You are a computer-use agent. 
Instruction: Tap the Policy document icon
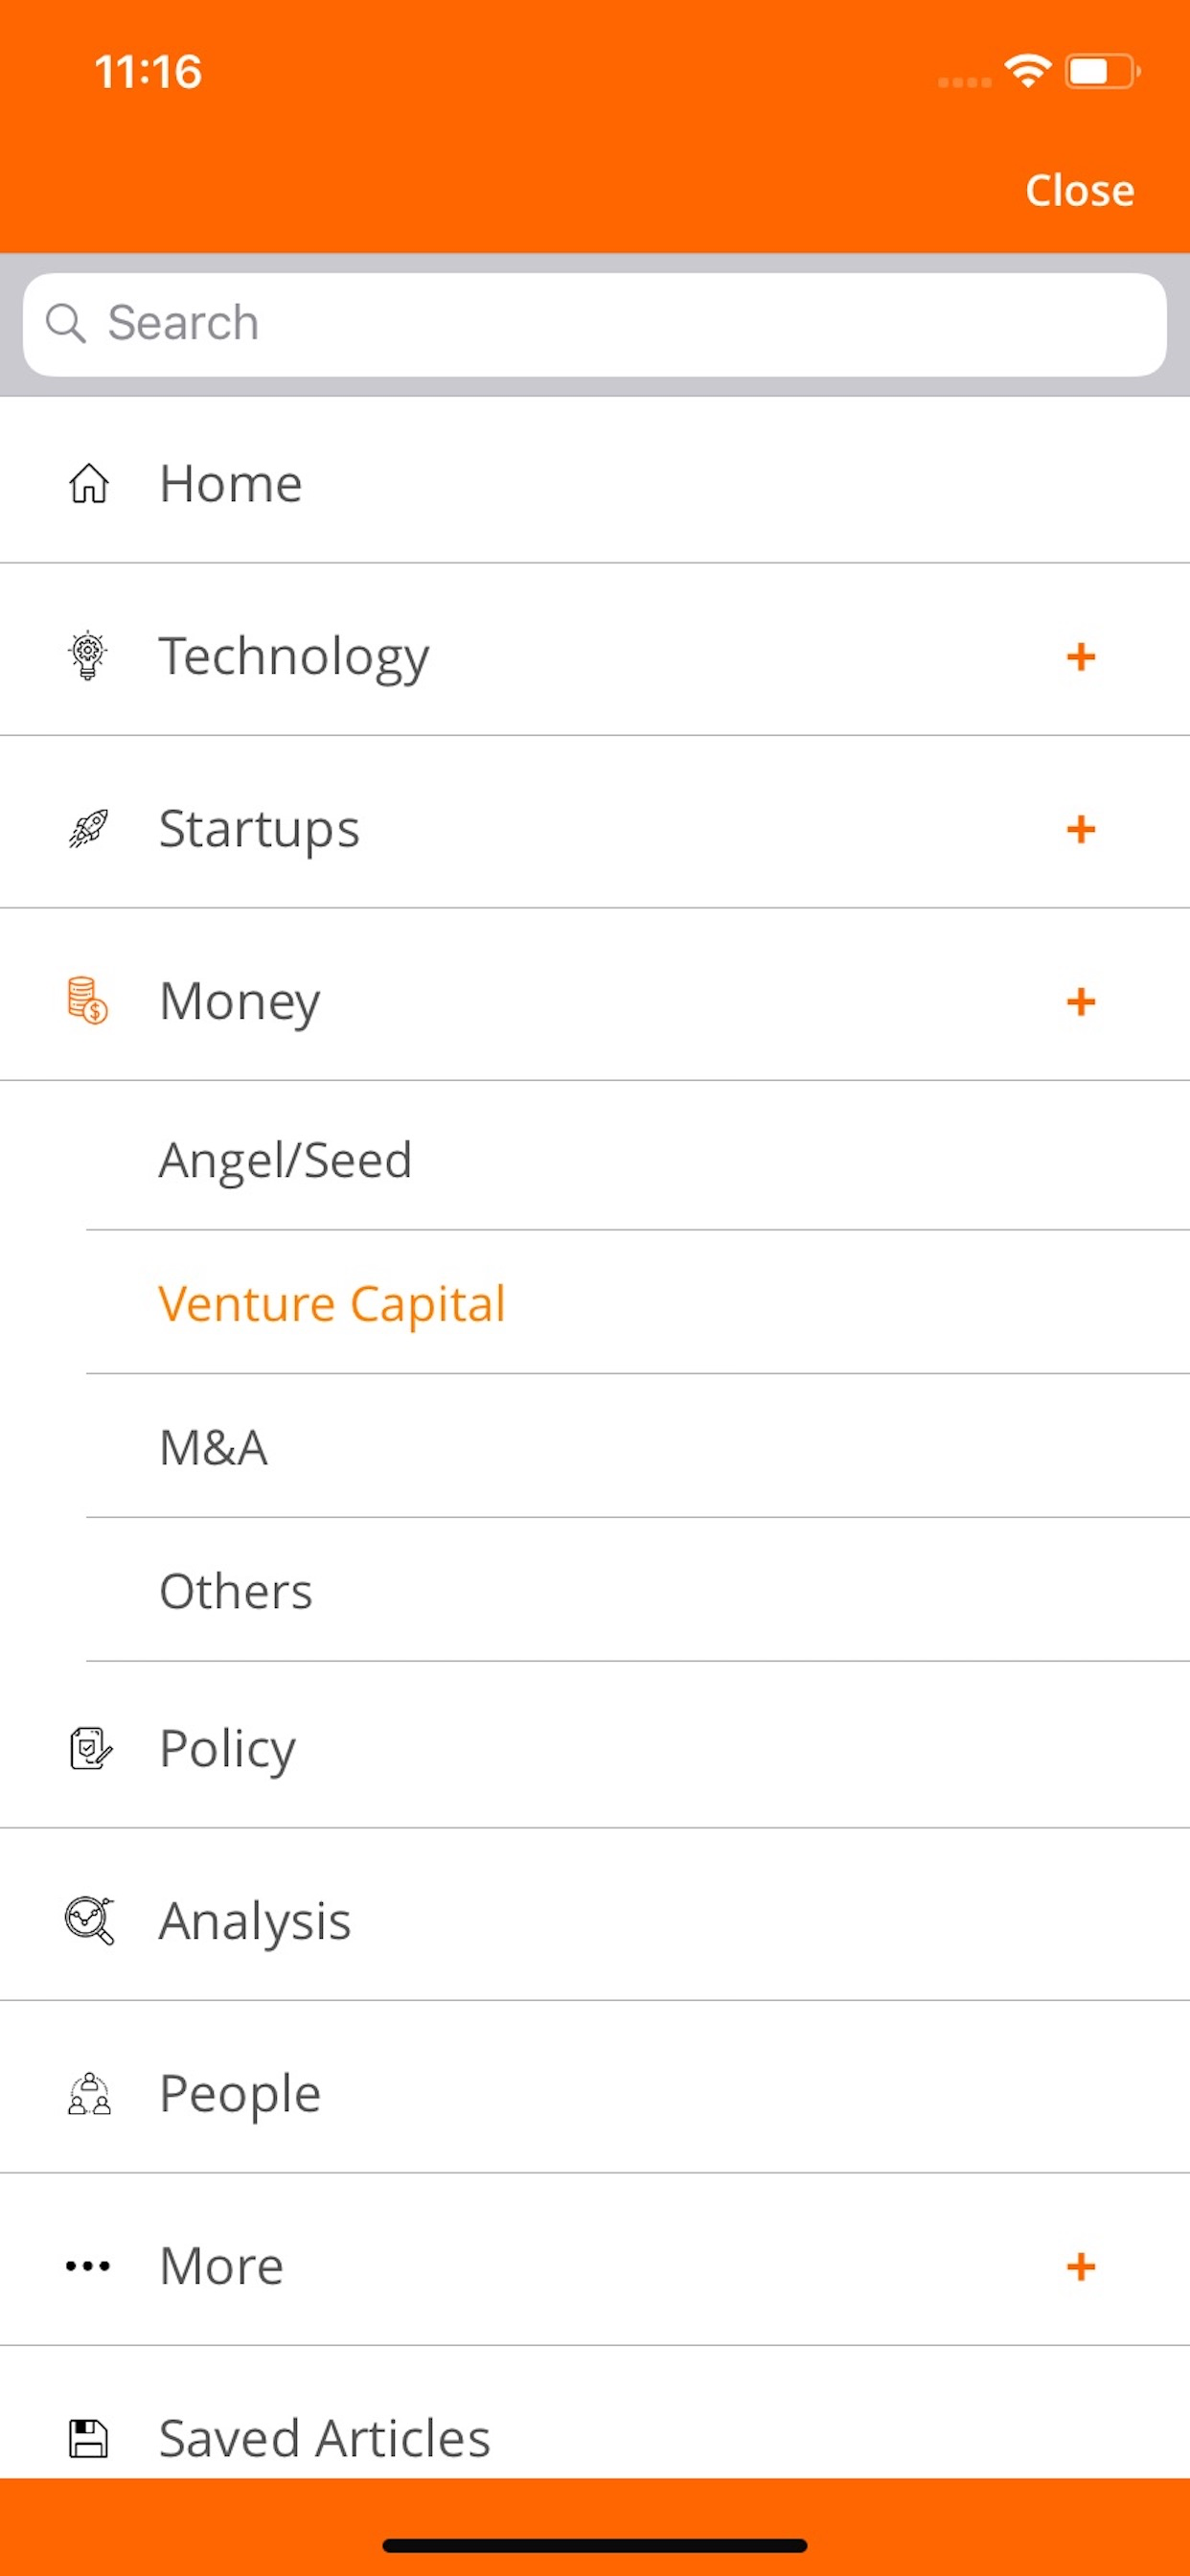(x=90, y=1748)
